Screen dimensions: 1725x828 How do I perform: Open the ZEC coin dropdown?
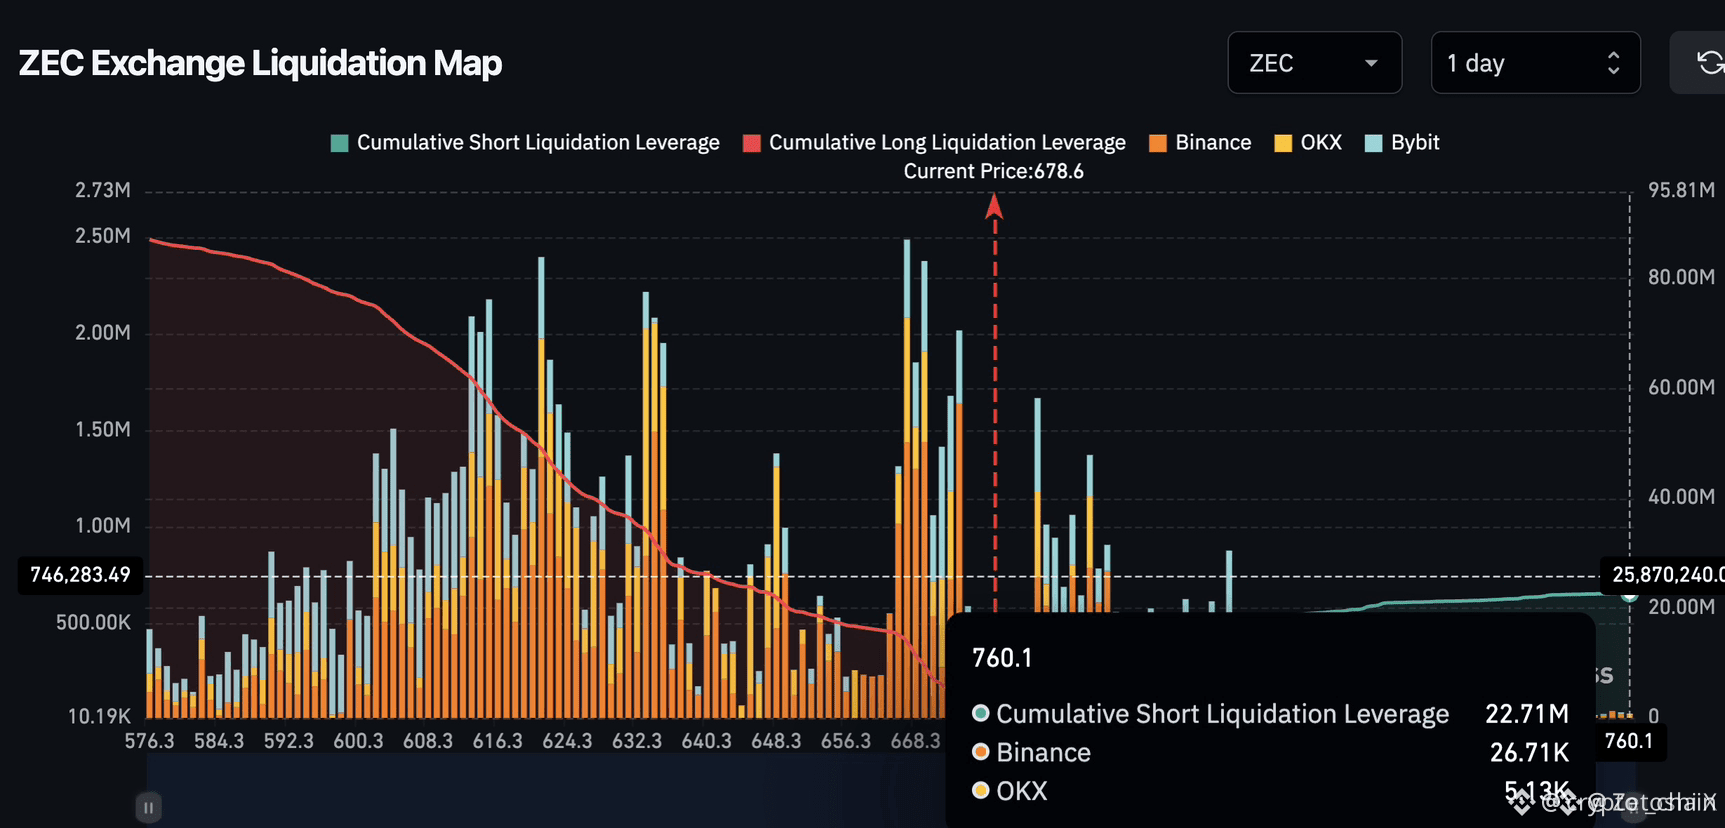1314,63
